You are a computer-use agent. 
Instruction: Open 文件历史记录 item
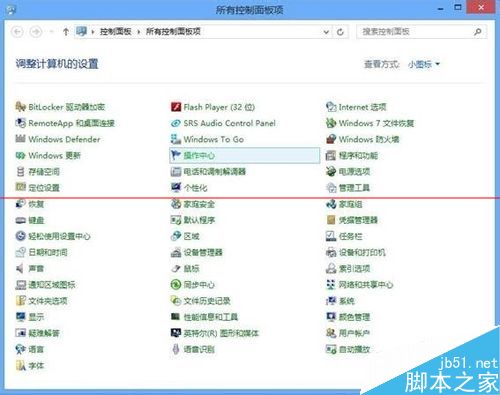click(x=201, y=301)
